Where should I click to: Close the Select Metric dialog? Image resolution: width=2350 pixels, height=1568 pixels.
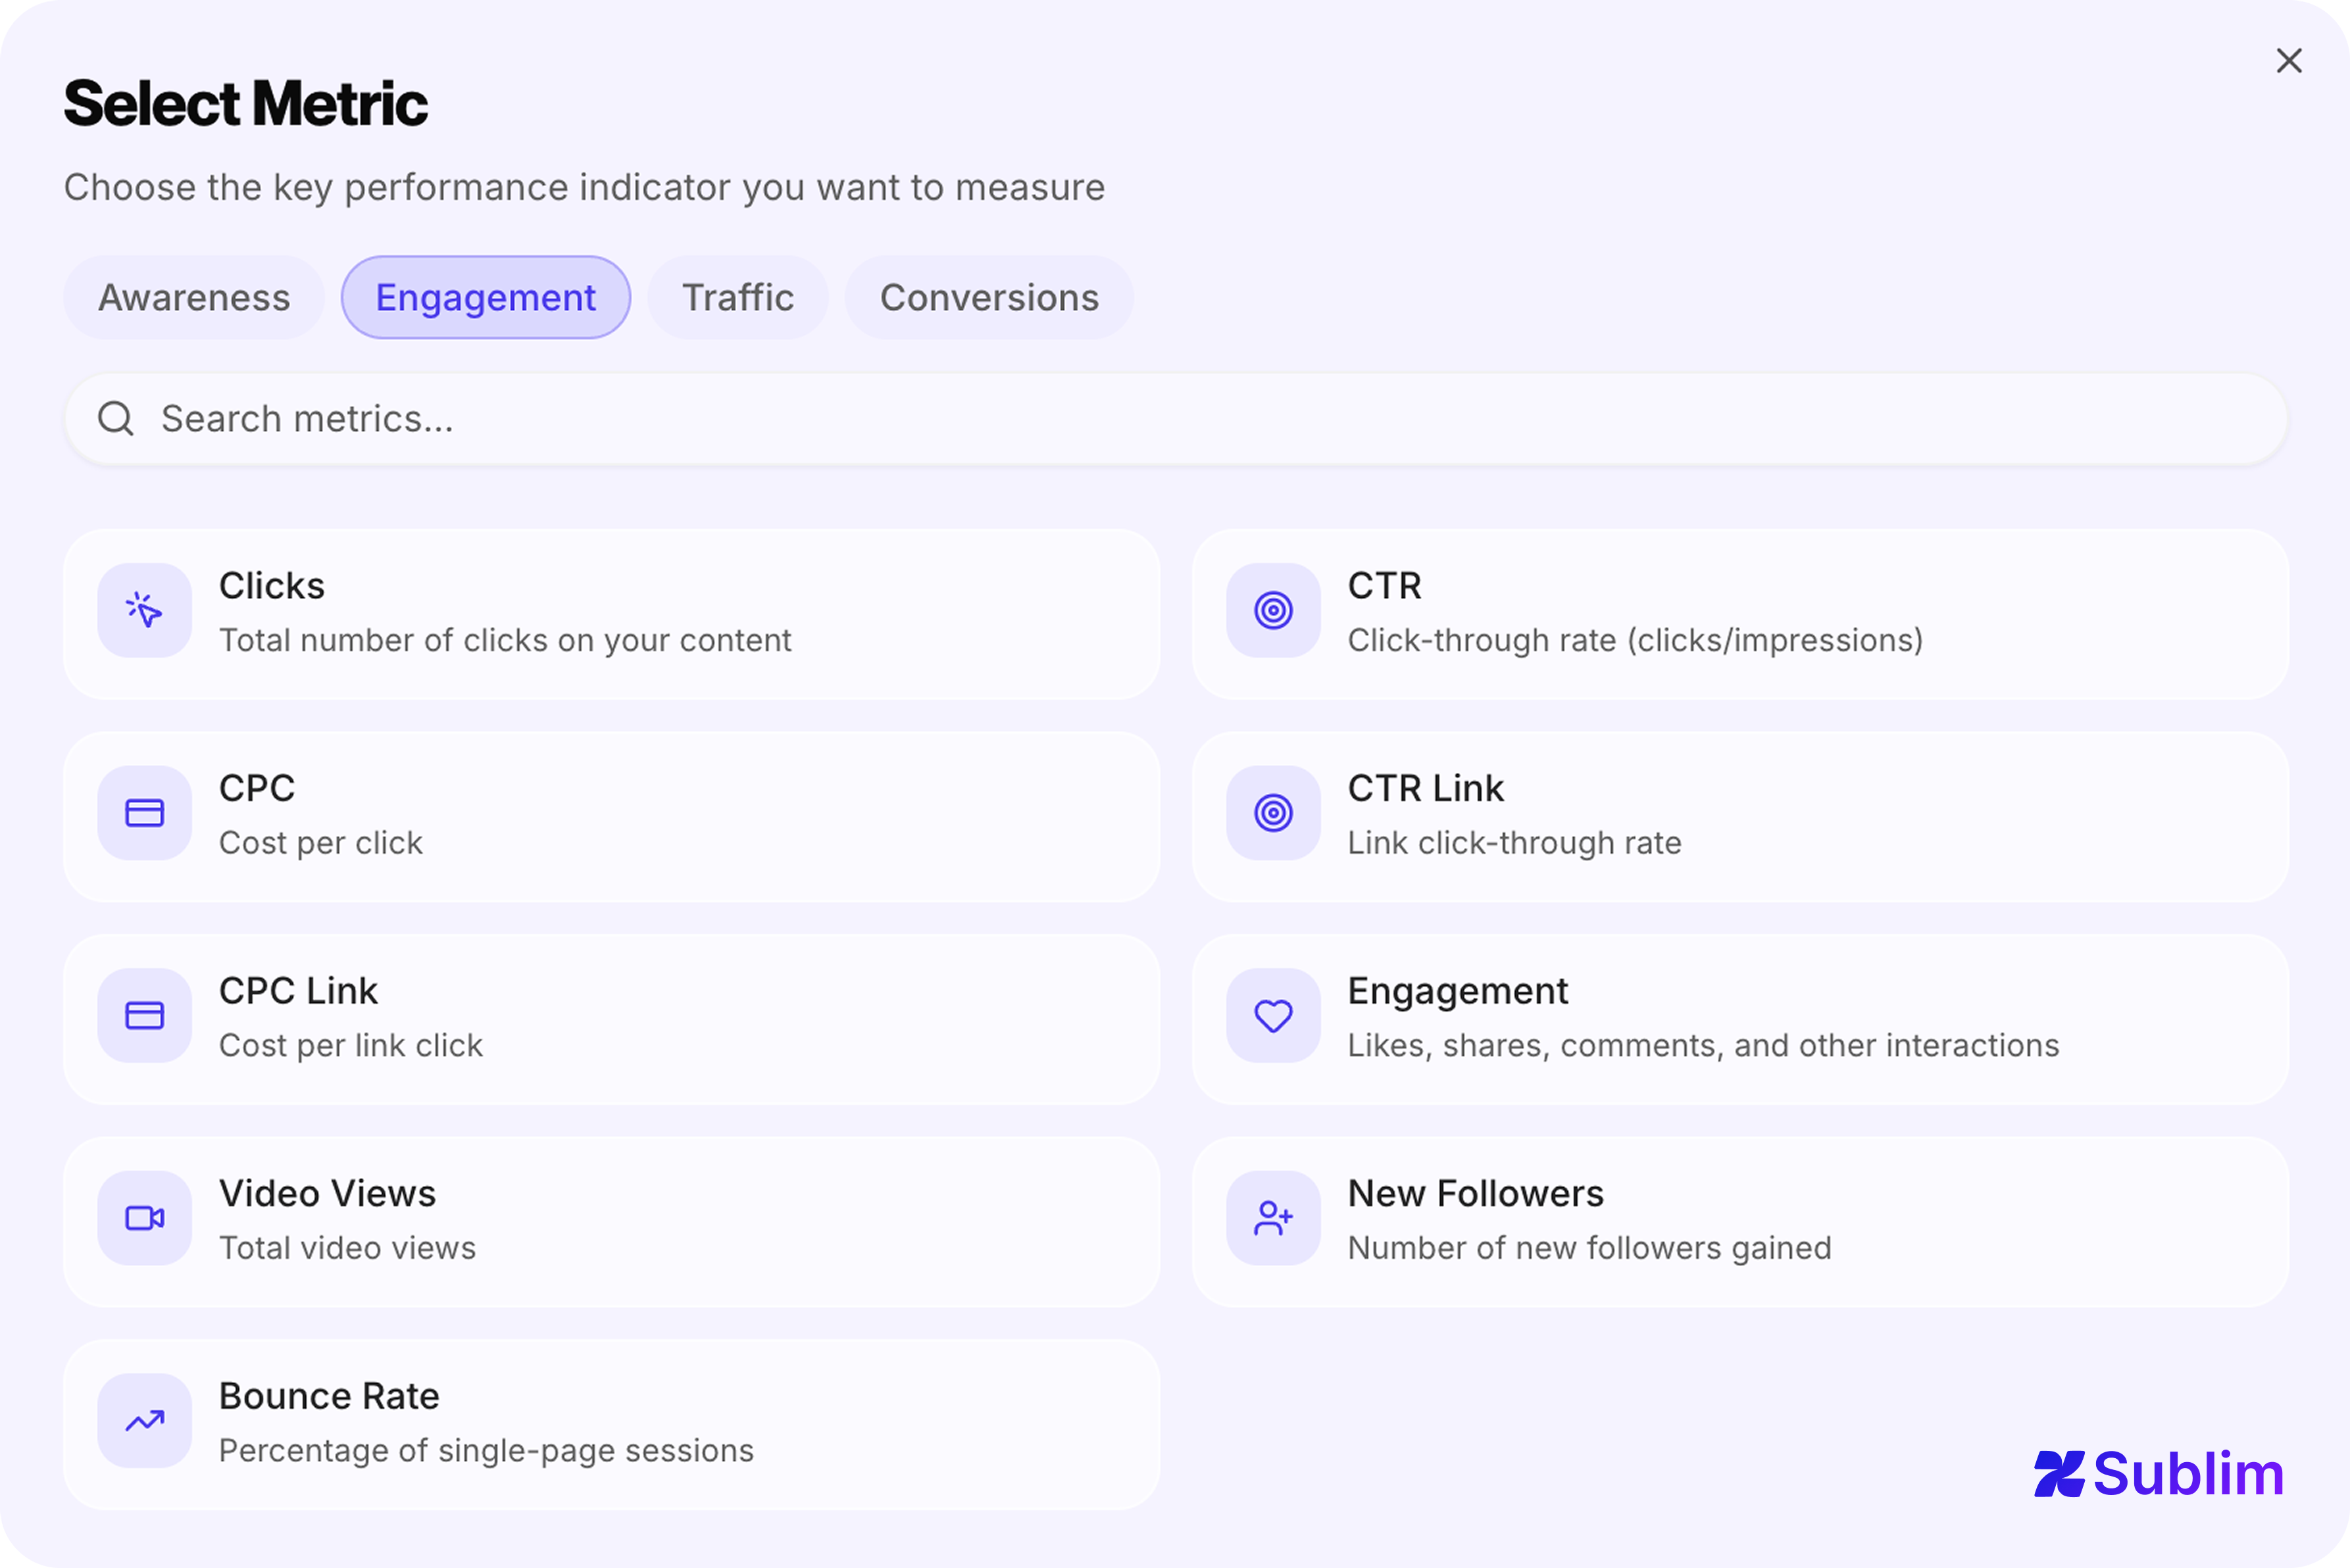click(x=2288, y=61)
